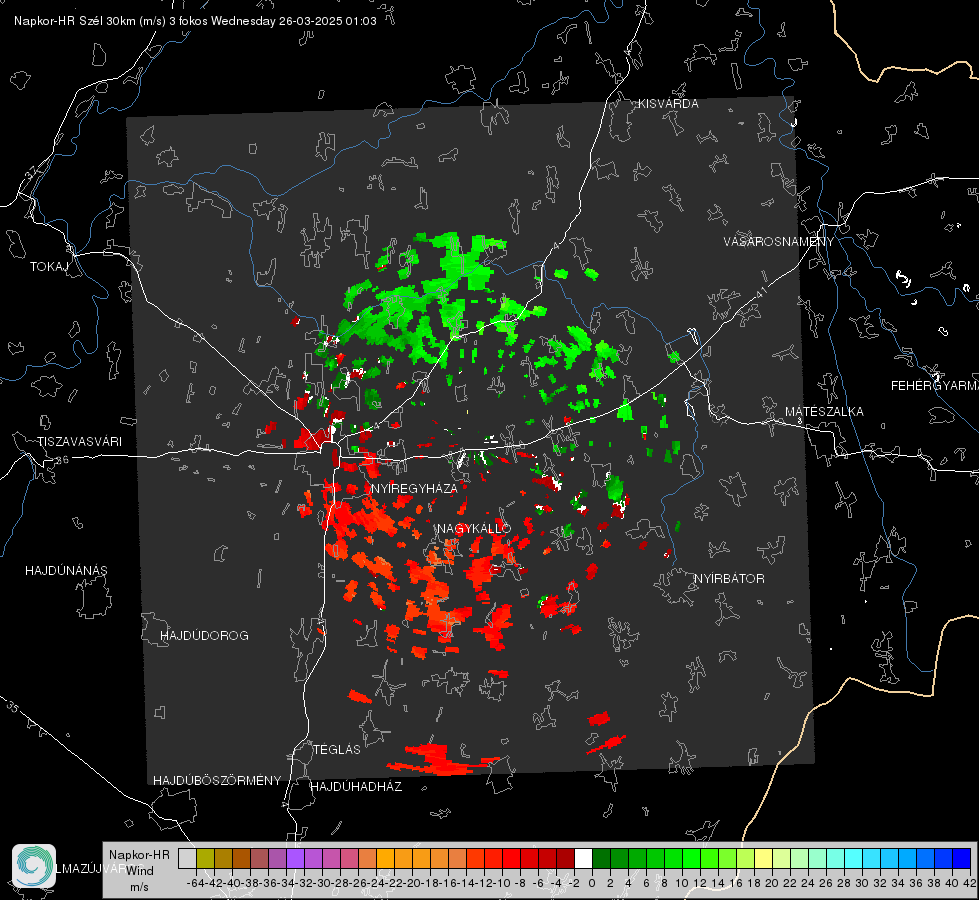This screenshot has height=900, width=979.
Task: Click the NAGYKÁLLÓ city label
Action: [474, 528]
